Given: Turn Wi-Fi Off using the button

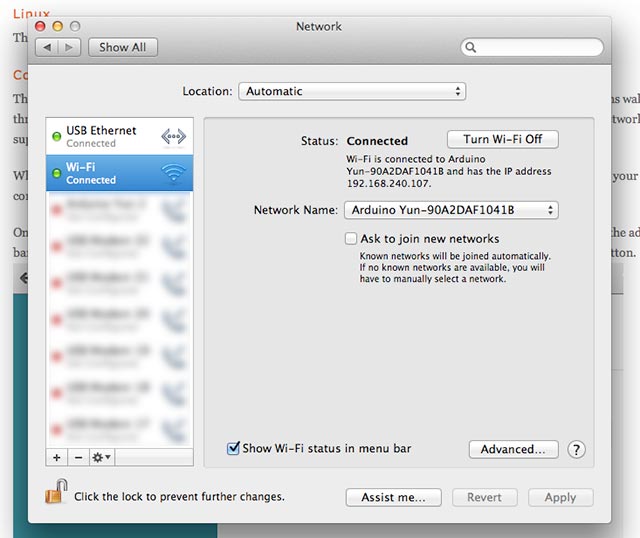Looking at the screenshot, I should (x=502, y=139).
